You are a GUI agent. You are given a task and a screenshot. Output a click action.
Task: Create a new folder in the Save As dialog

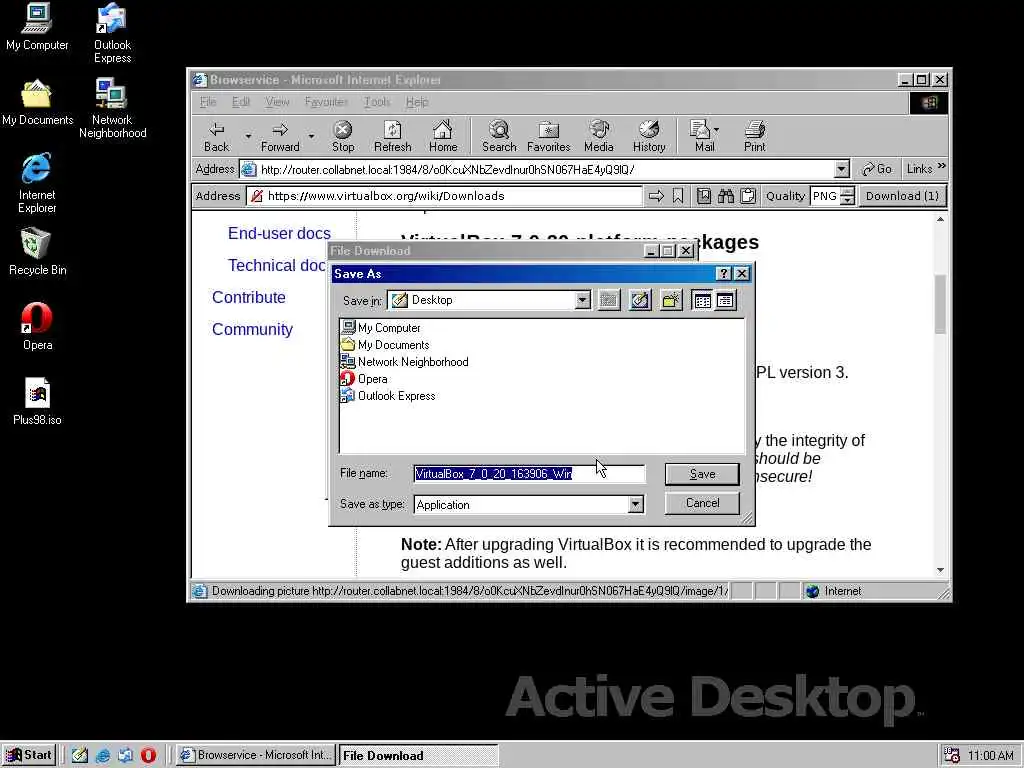pos(671,300)
